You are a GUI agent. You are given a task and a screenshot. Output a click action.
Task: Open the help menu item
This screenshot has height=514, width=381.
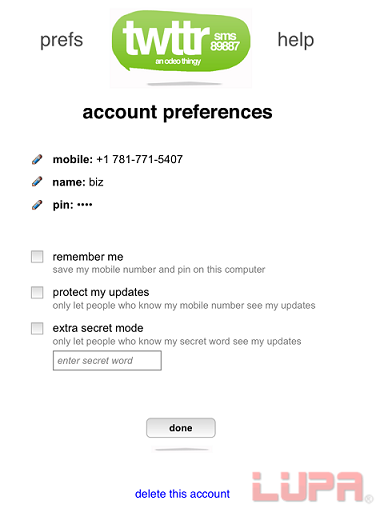pyautogui.click(x=296, y=40)
